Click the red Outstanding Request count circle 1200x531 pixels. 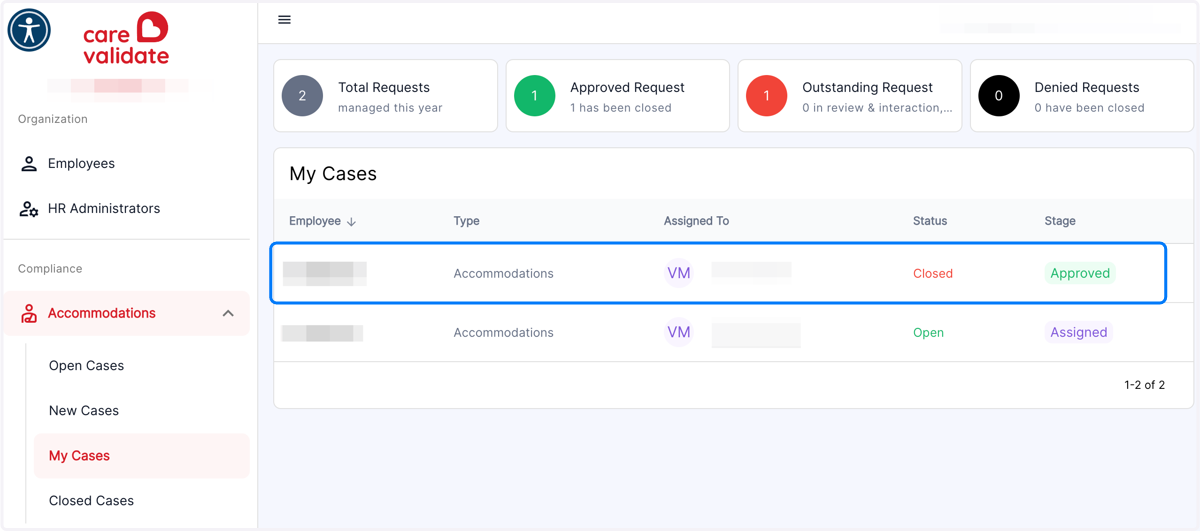[766, 96]
